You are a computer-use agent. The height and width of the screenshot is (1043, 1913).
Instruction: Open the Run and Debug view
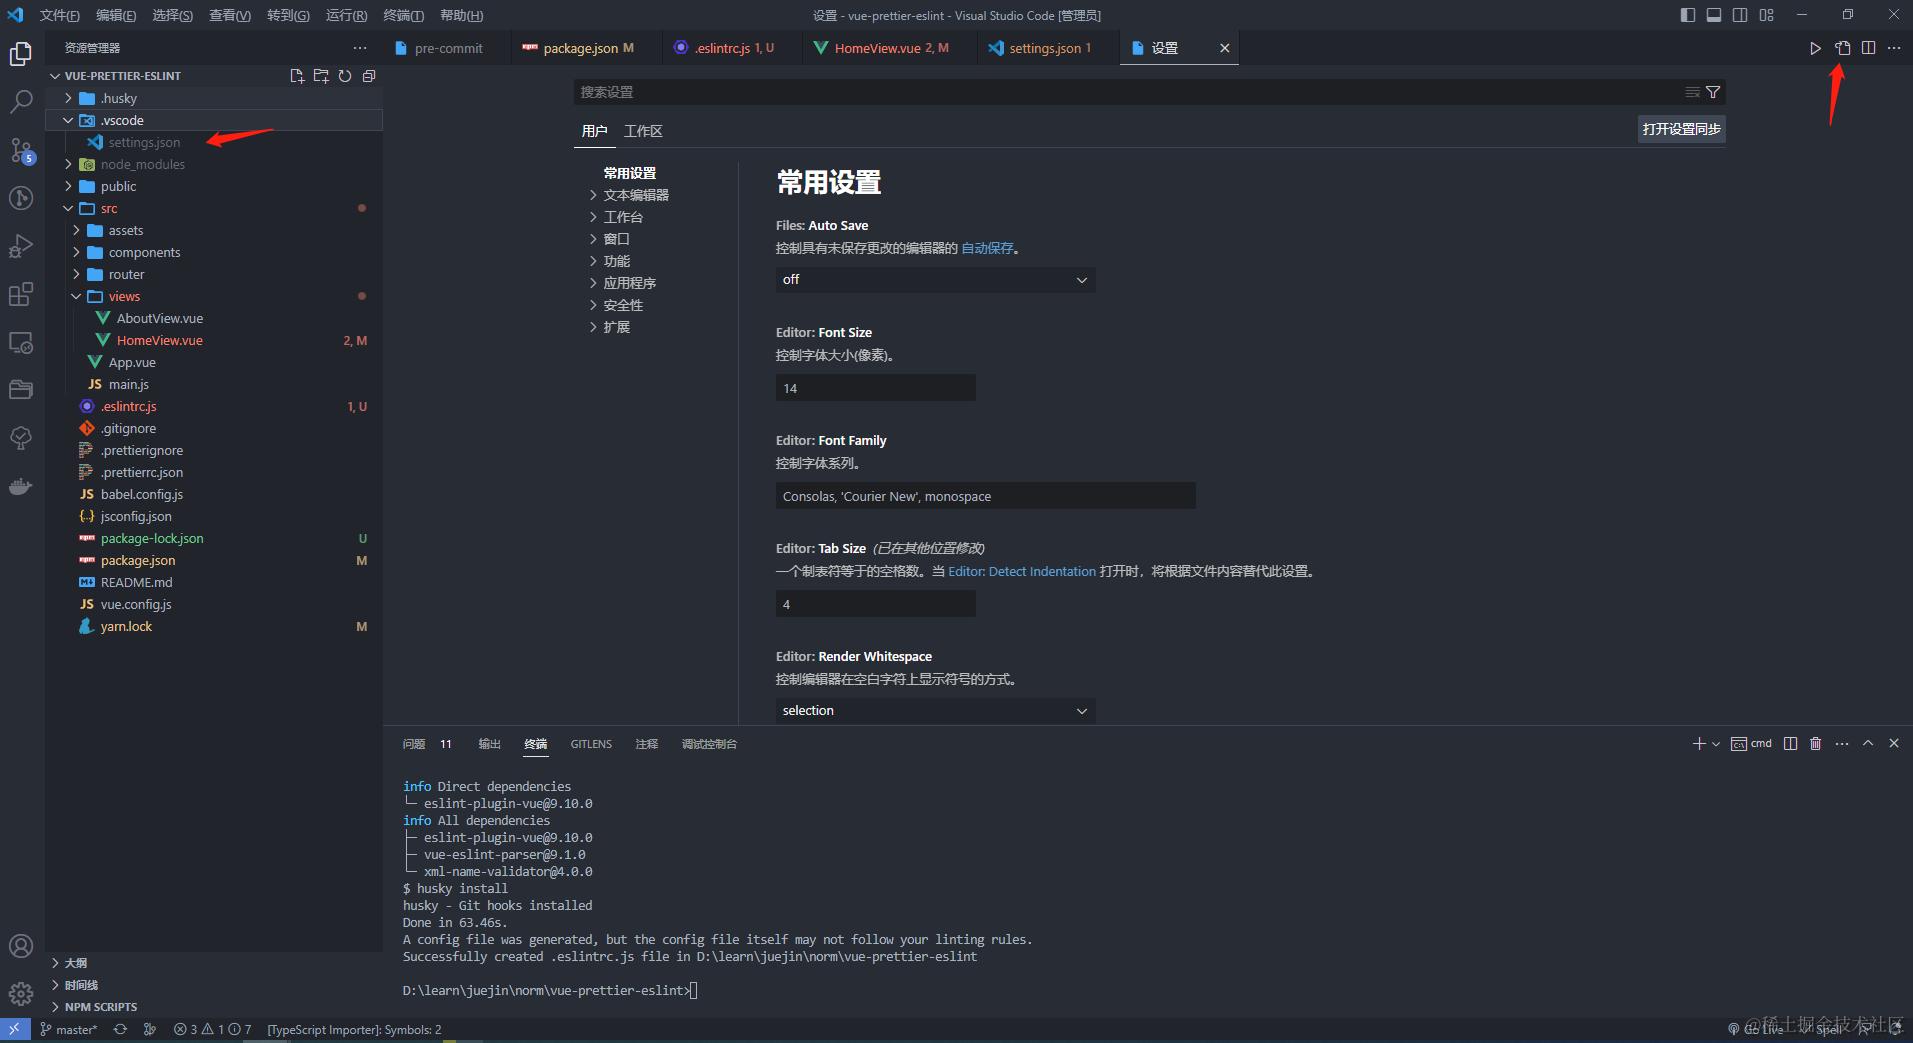pos(21,246)
